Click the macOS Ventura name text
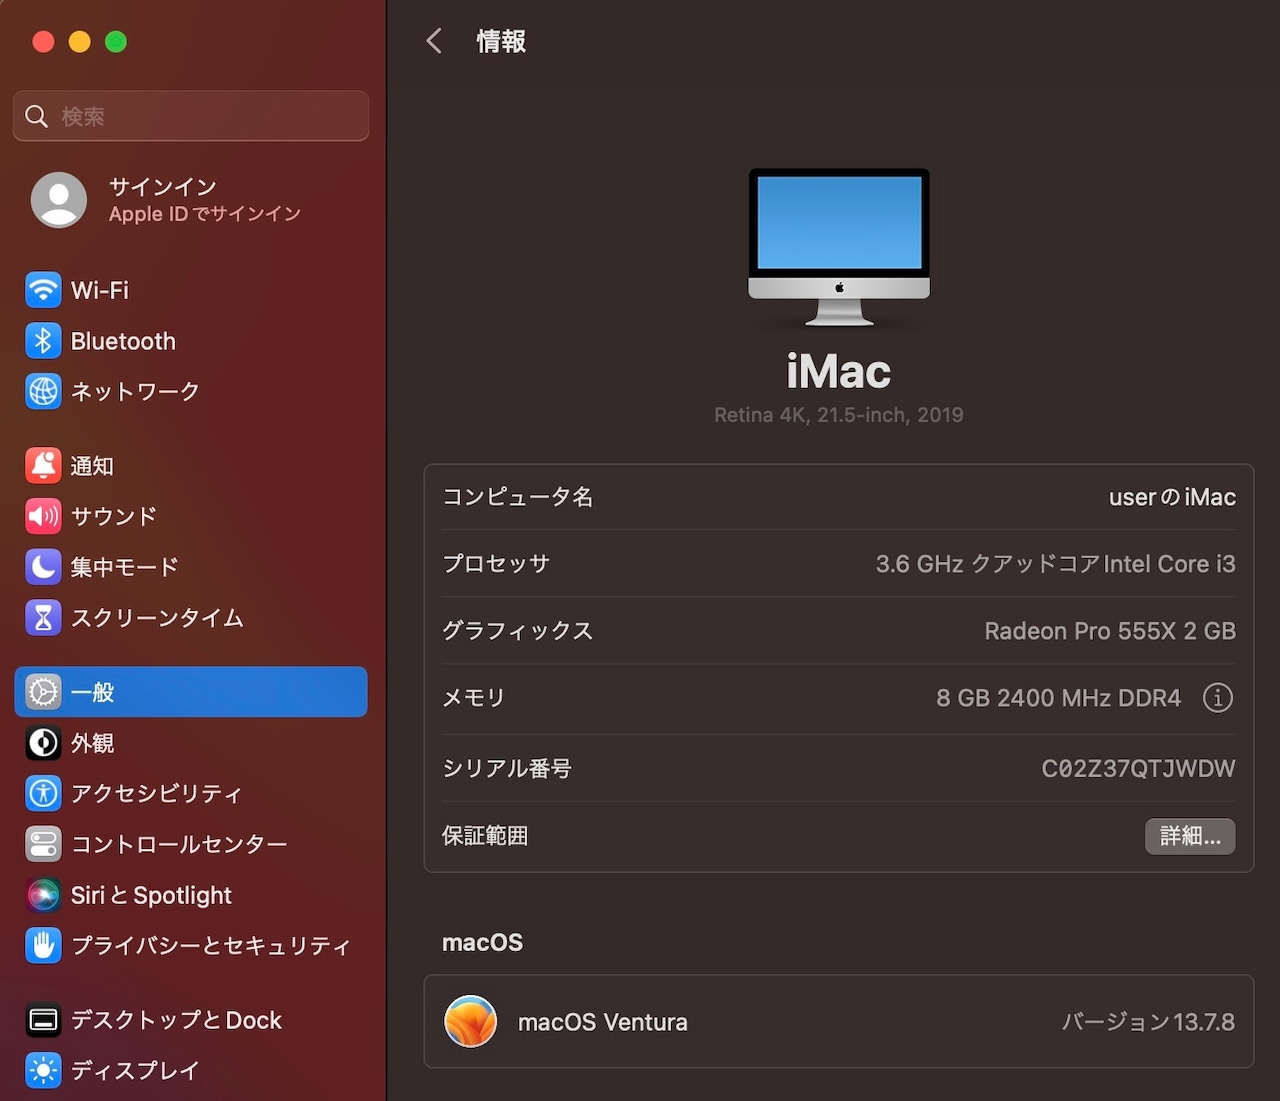Screen dimensions: 1280x1101 (603, 1022)
